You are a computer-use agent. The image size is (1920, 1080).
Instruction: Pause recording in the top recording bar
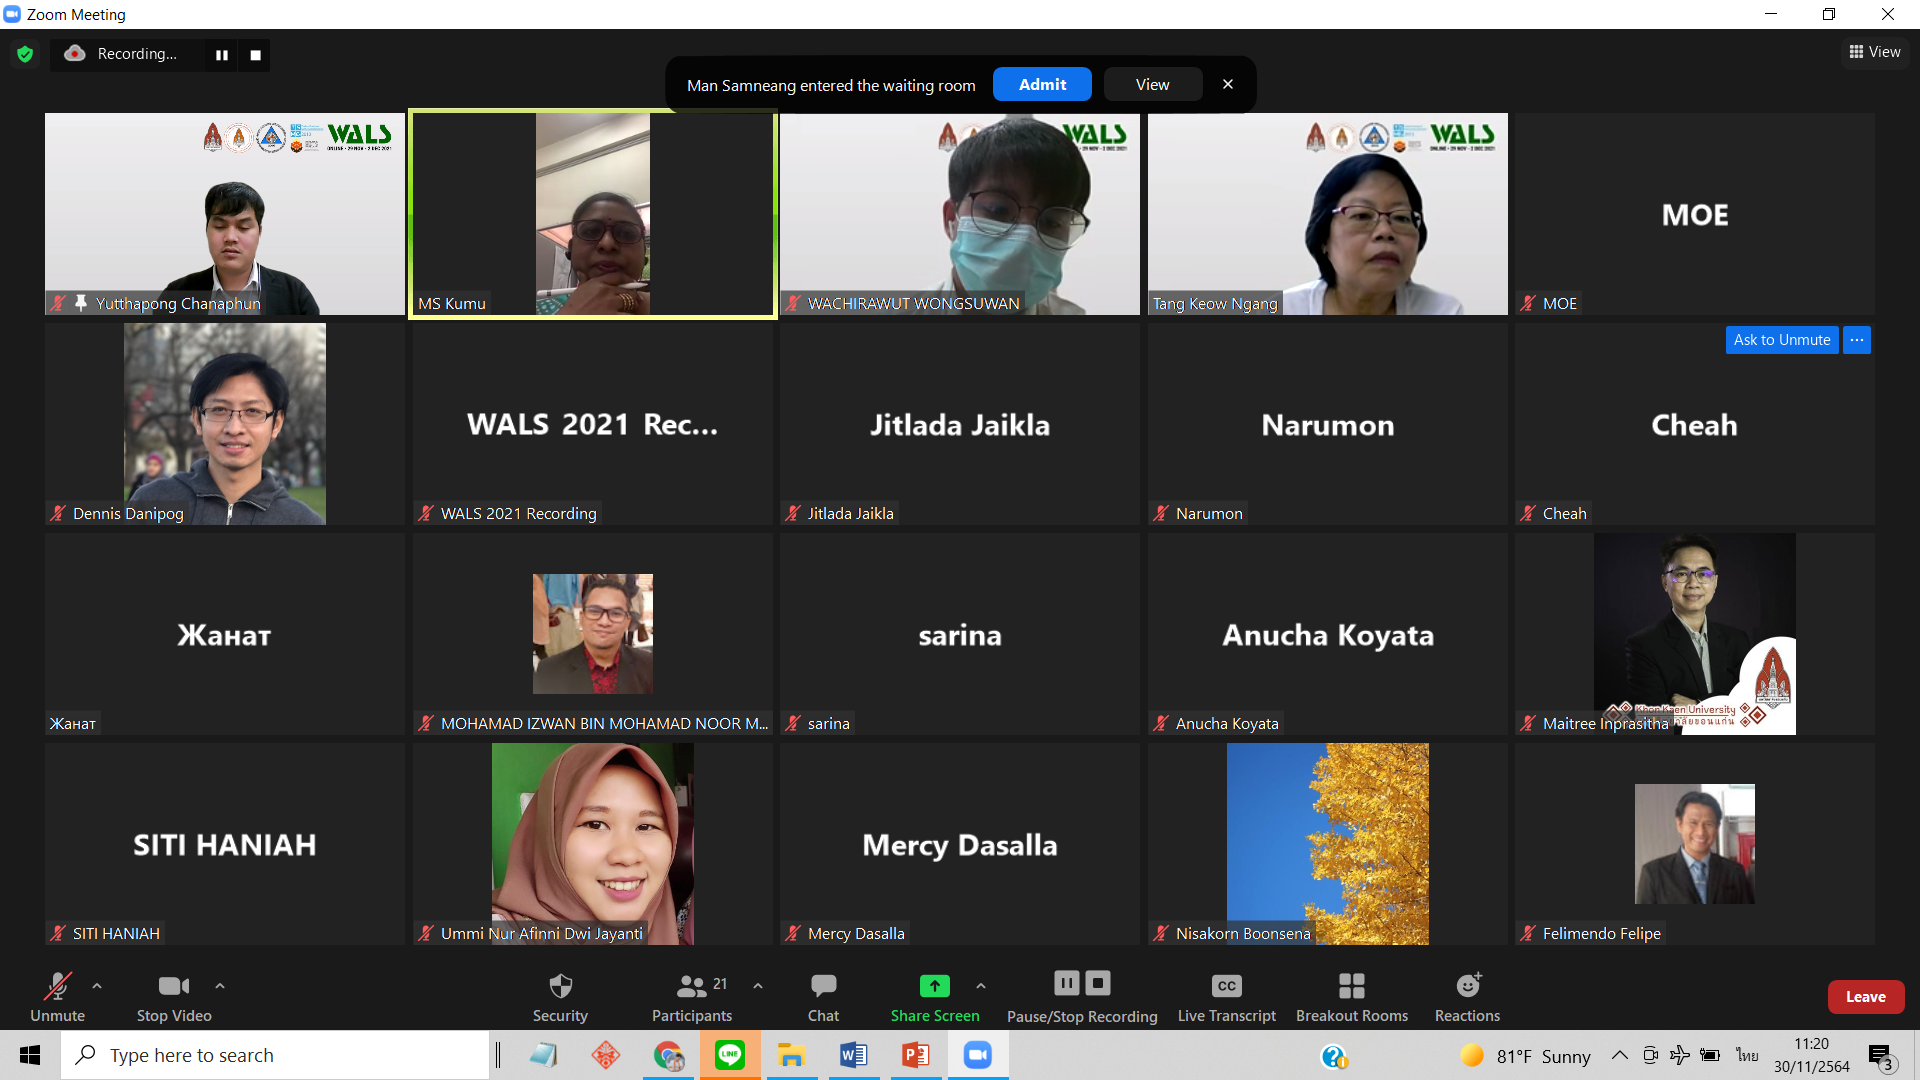click(222, 55)
